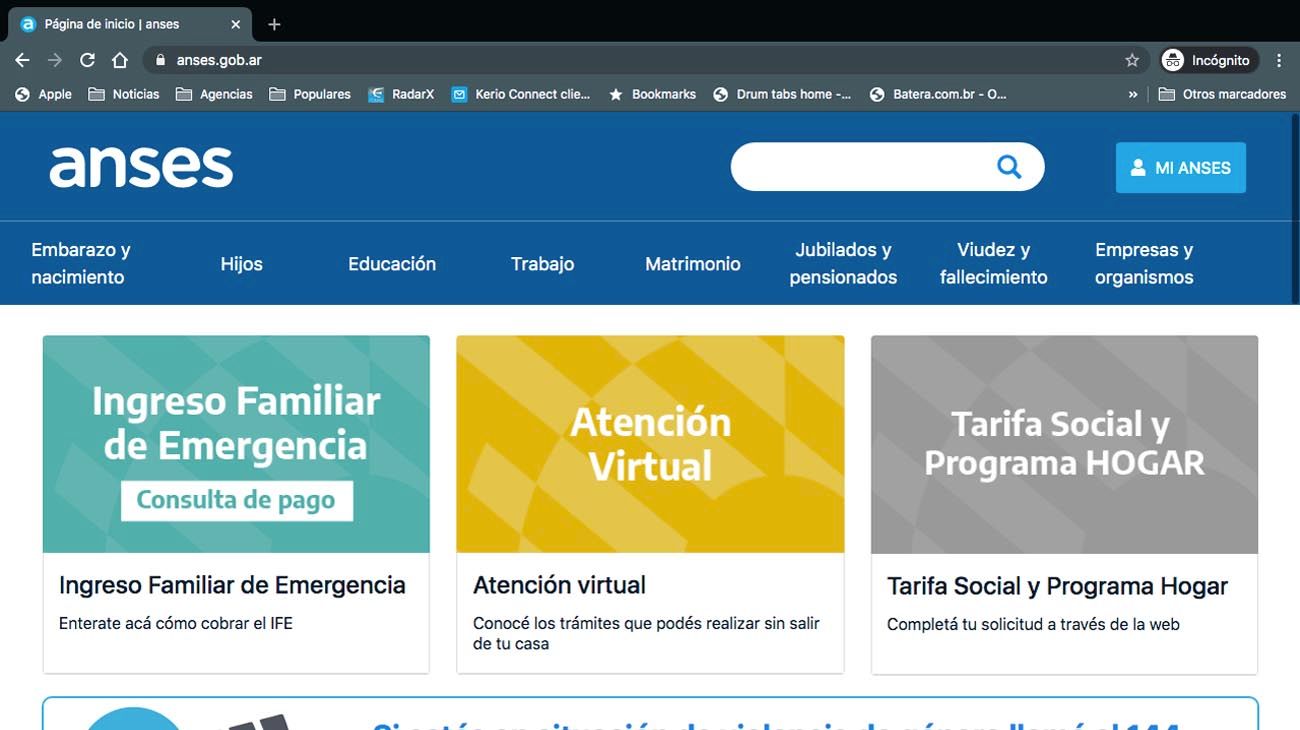Image resolution: width=1300 pixels, height=730 pixels.
Task: Close the Página de inicio tab
Action: 236,24
